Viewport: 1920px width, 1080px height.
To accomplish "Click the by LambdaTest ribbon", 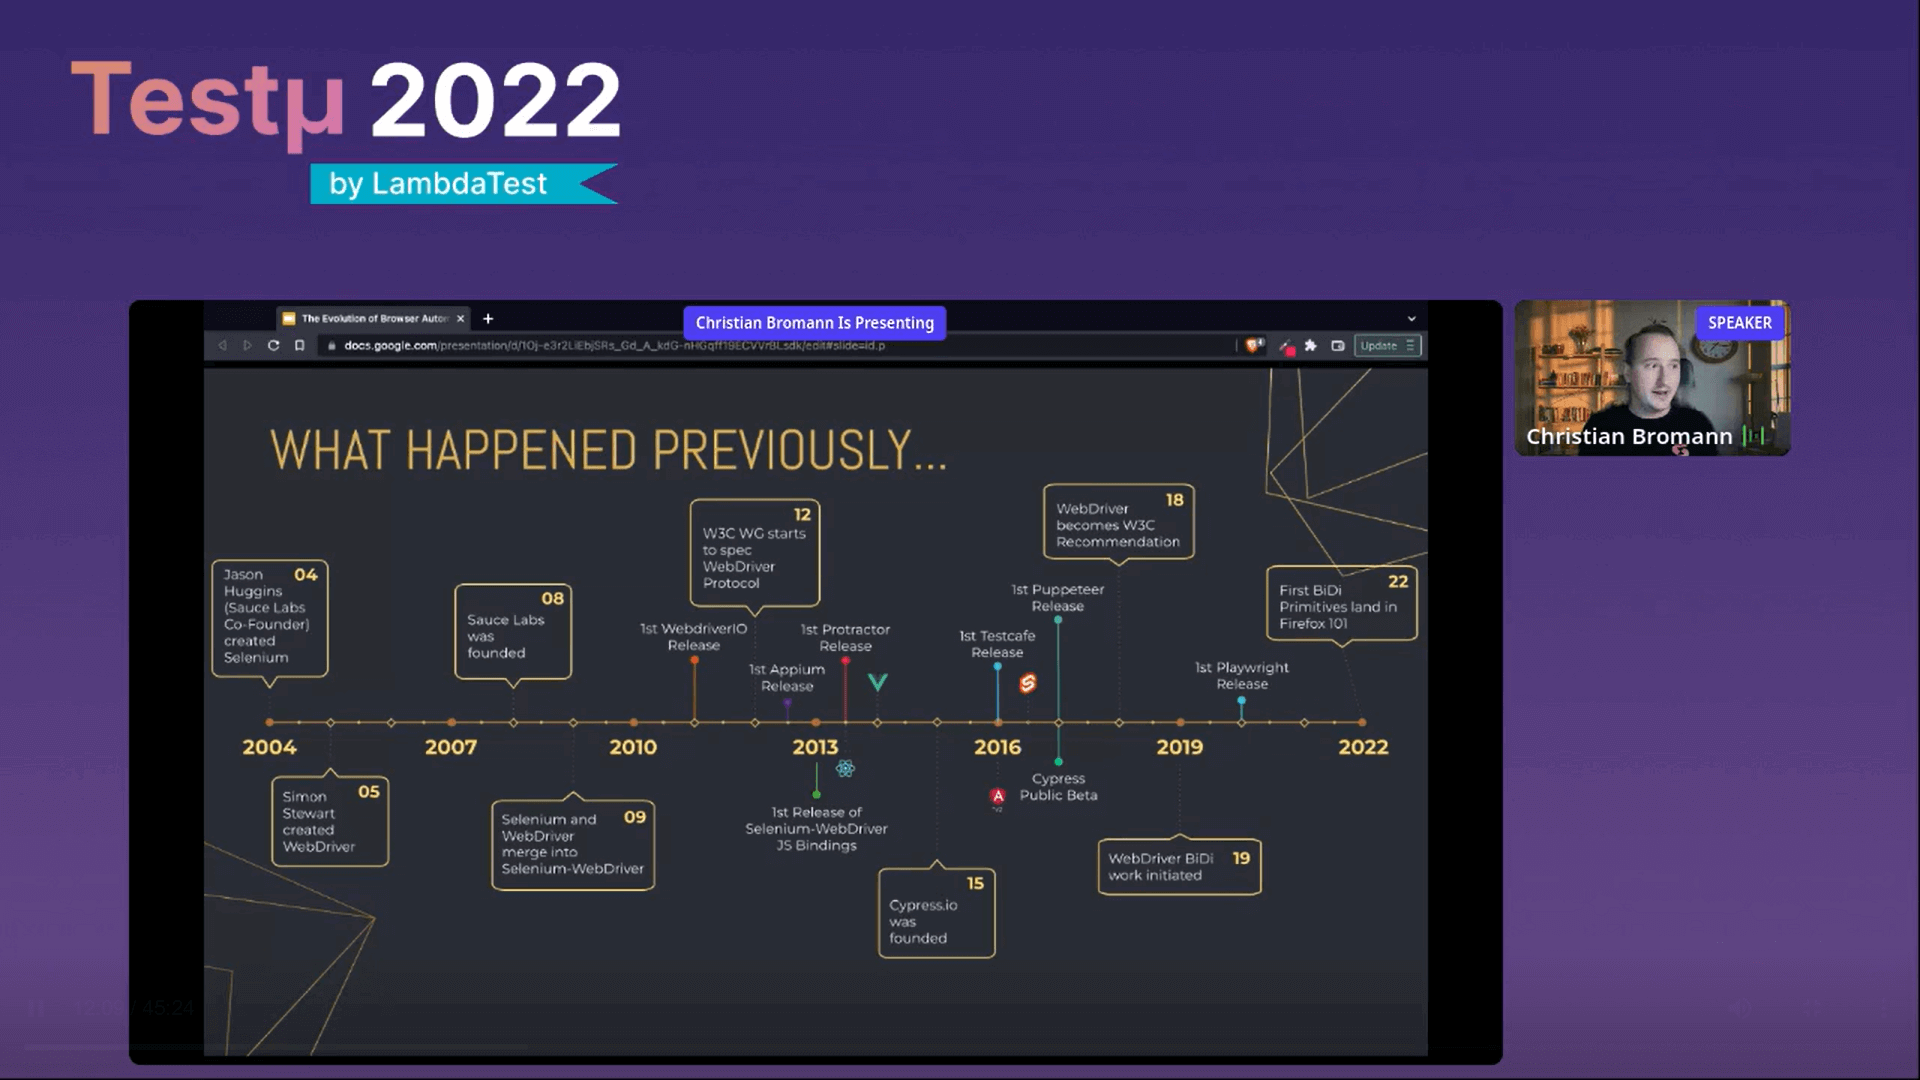I will coord(464,184).
